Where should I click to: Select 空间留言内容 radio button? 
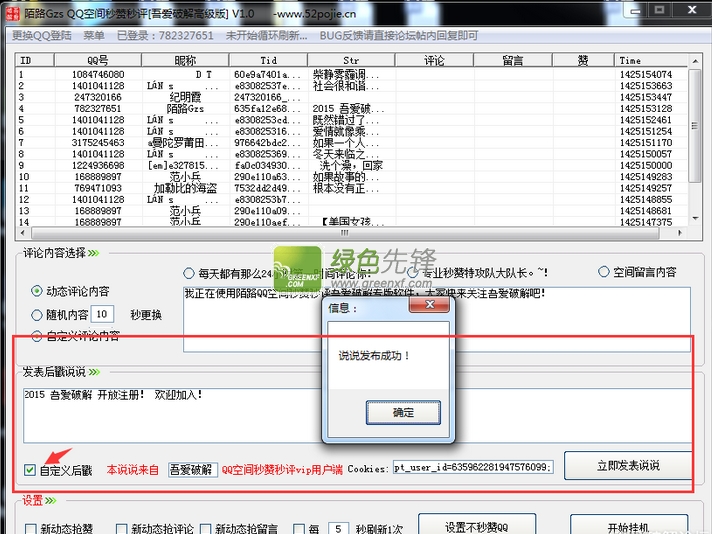(603, 272)
